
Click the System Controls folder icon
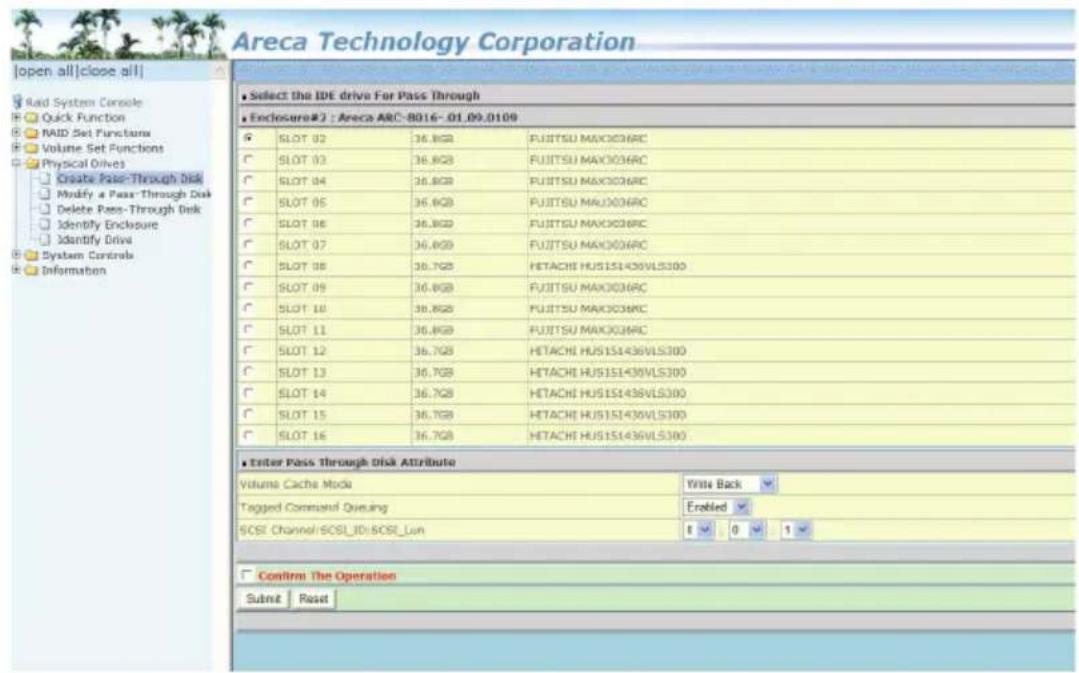[32, 255]
